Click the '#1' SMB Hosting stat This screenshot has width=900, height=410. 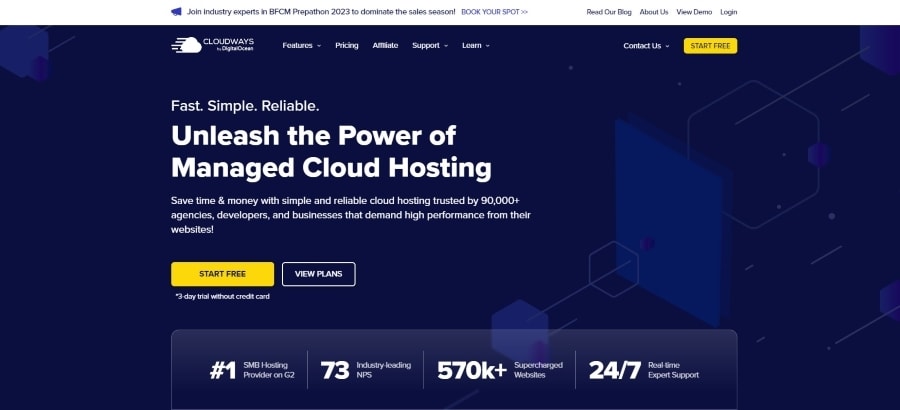(x=252, y=370)
